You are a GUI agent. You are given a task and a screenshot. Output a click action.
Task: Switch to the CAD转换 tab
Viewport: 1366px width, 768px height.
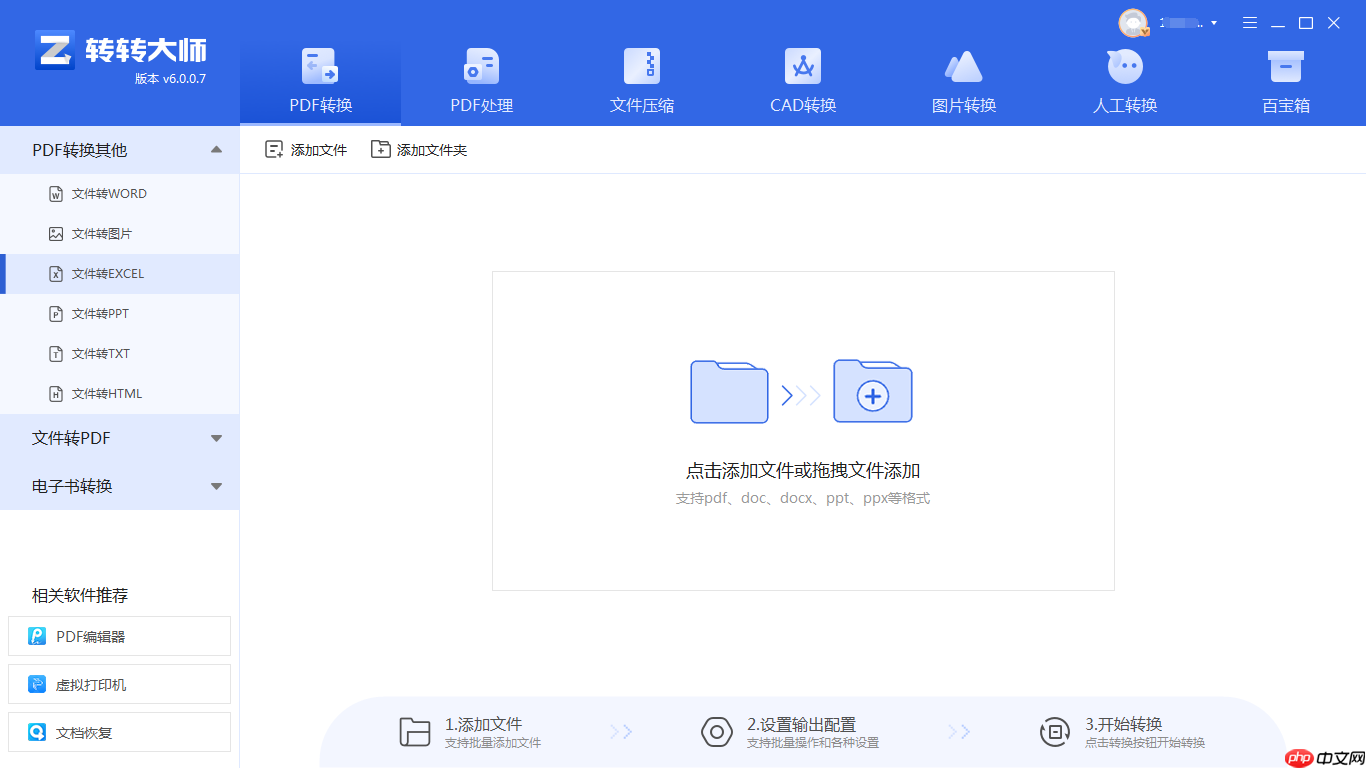tap(803, 84)
